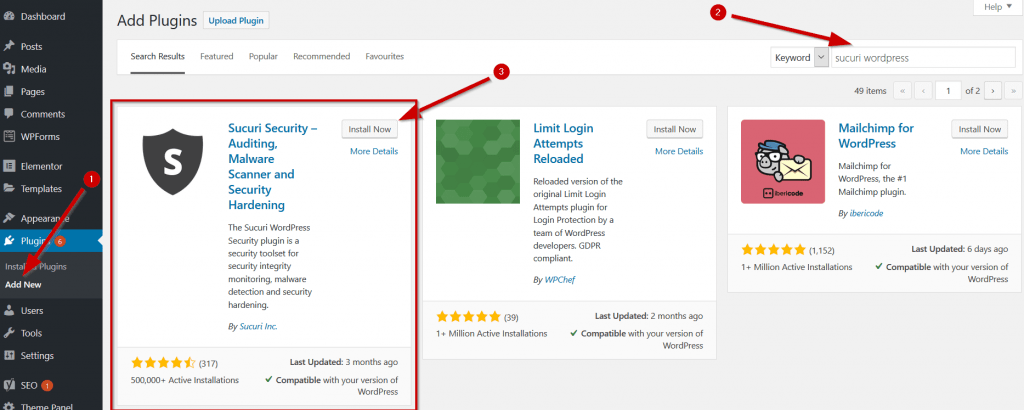Click the WPForms sidebar icon
1024x410 pixels.
[9, 136]
